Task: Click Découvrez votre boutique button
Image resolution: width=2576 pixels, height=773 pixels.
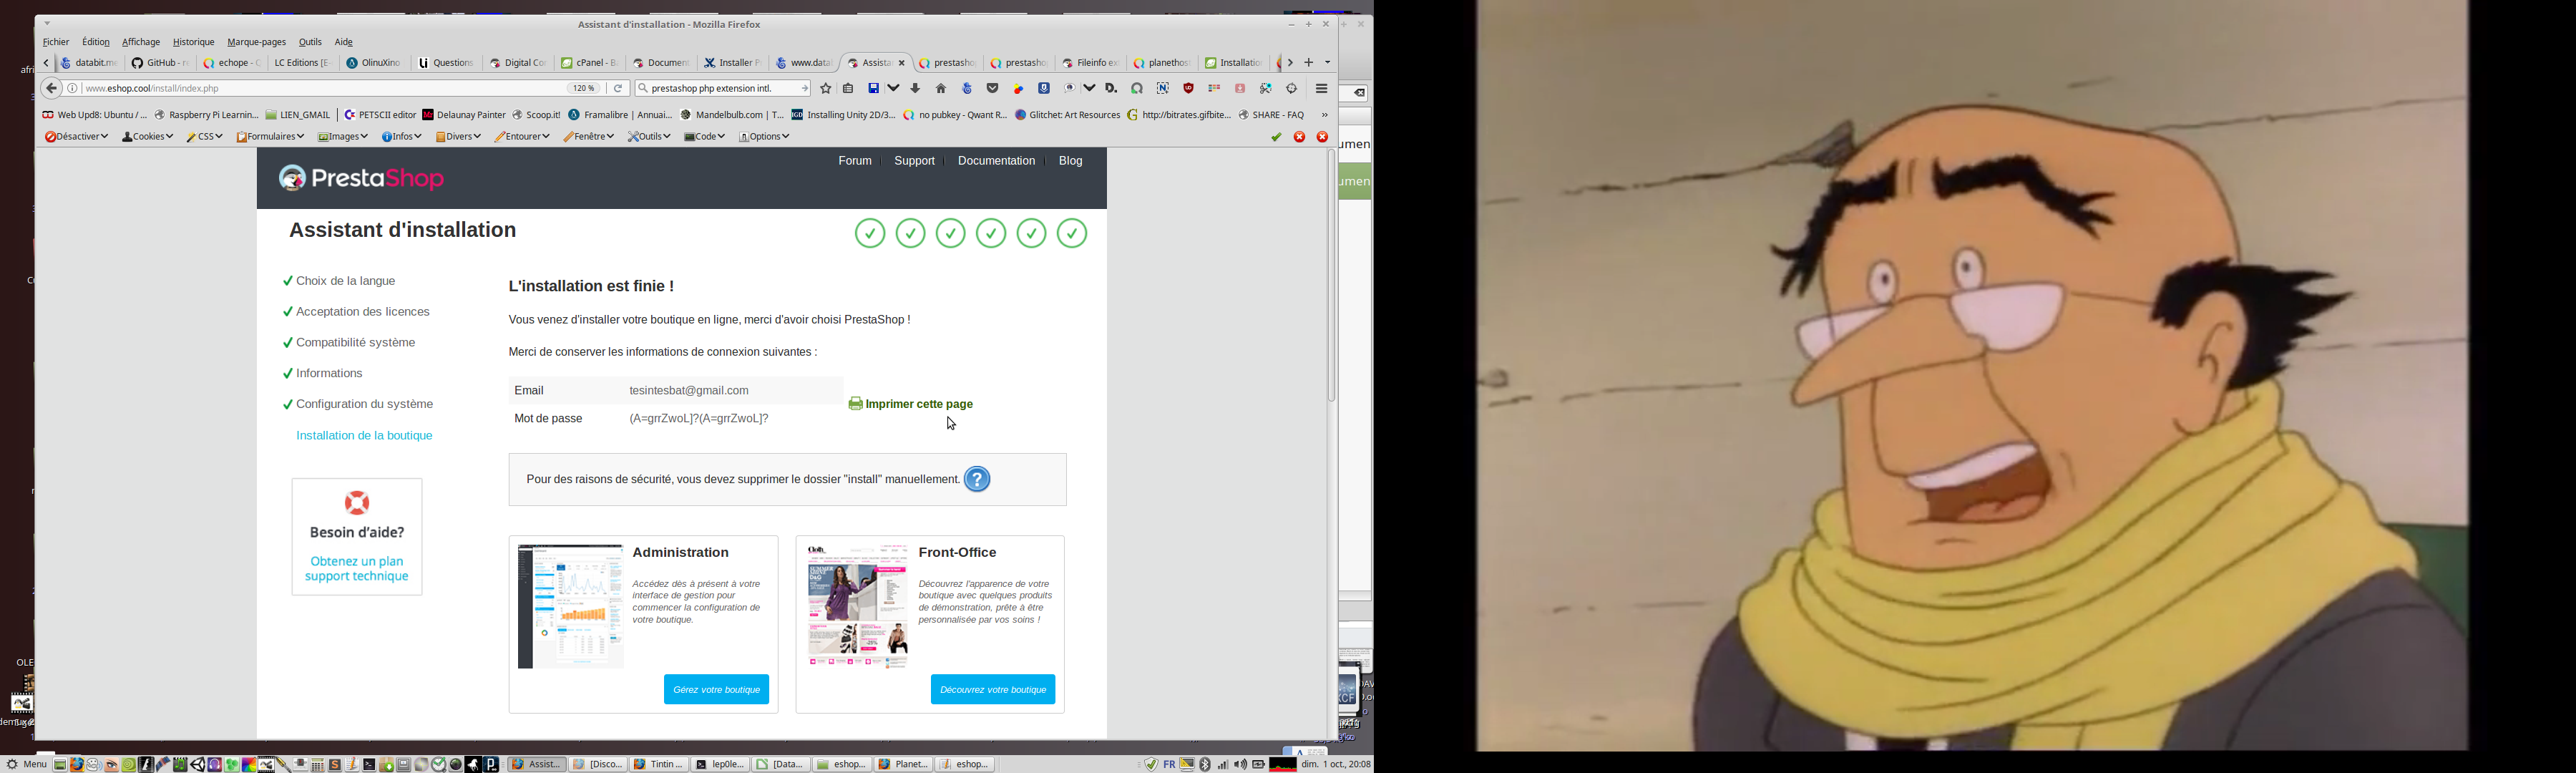Action: tap(992, 690)
